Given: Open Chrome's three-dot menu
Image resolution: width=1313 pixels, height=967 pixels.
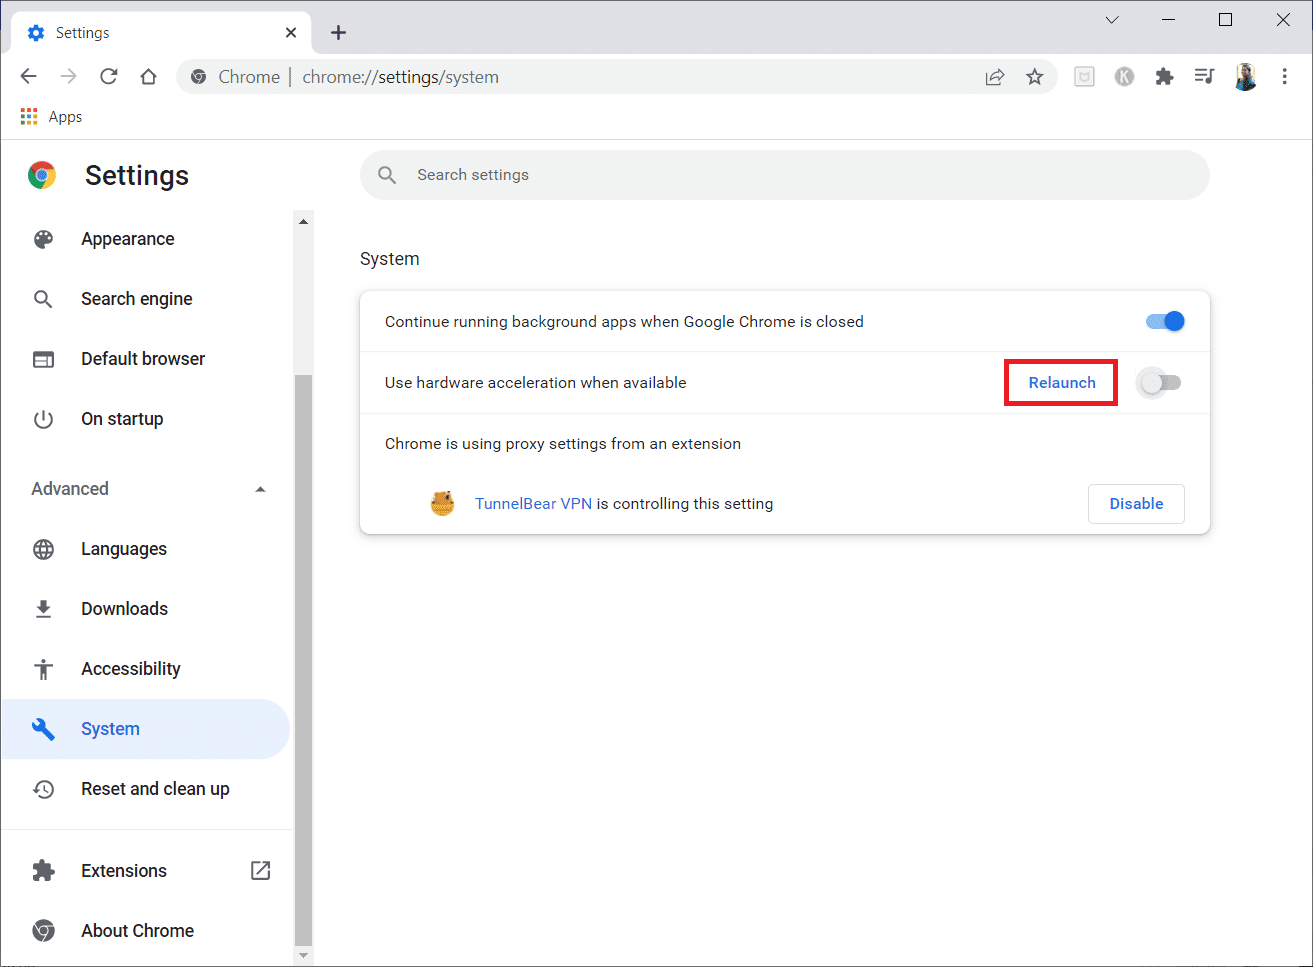Looking at the screenshot, I should point(1285,76).
